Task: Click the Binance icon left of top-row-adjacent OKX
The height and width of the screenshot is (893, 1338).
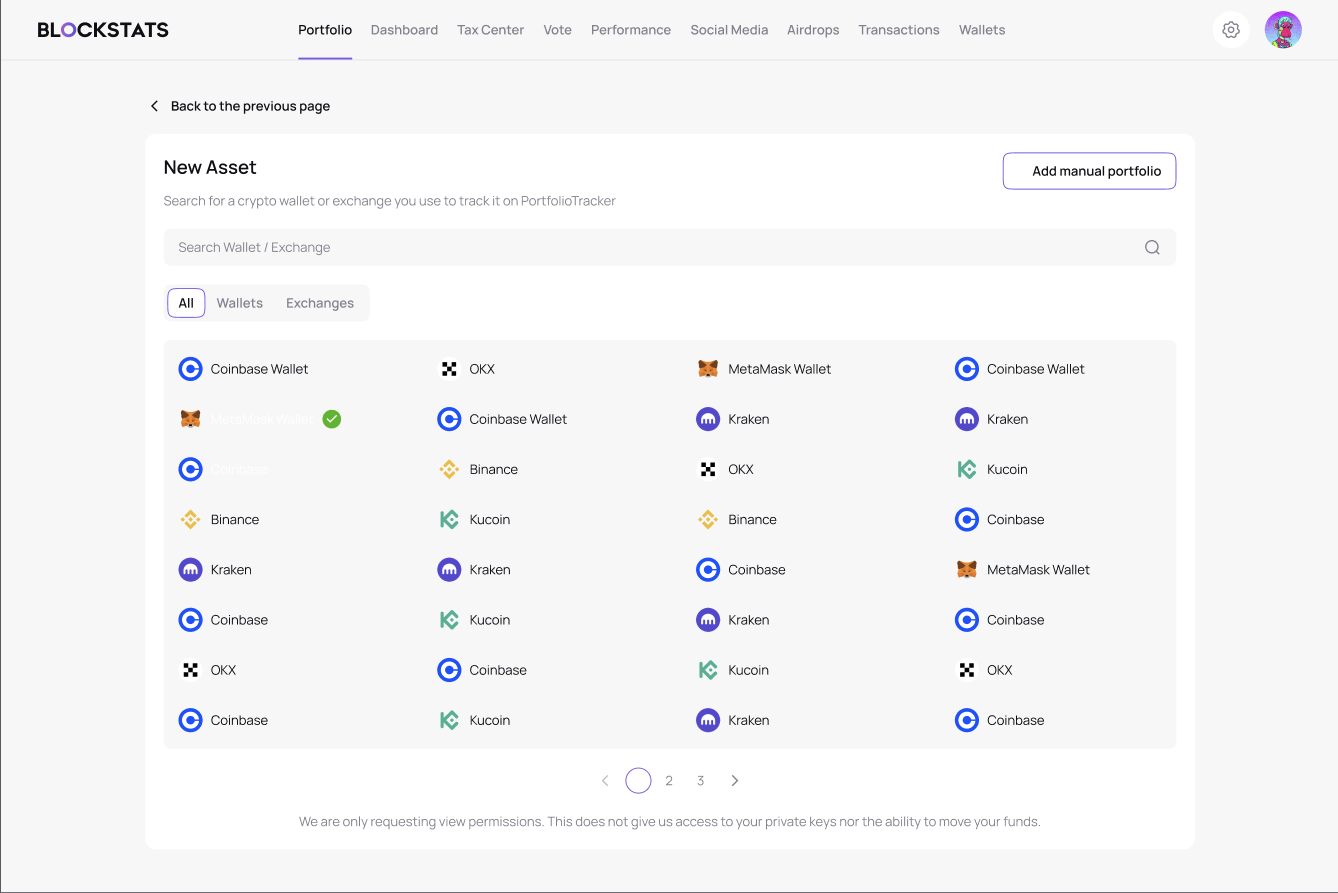Action: pos(449,469)
